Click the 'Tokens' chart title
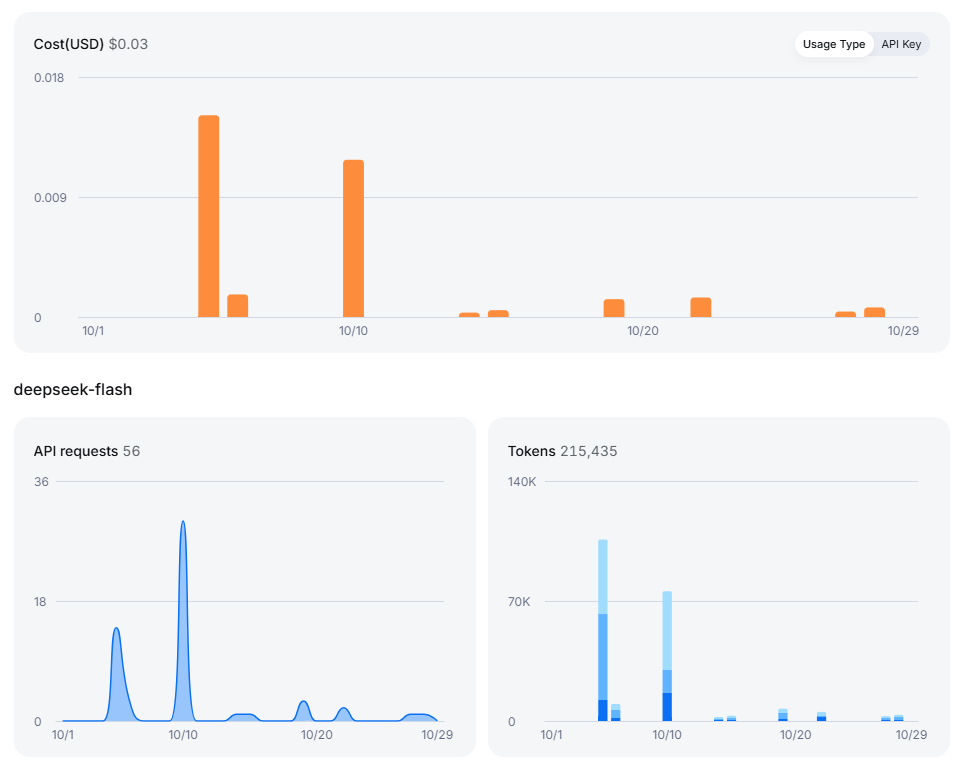 coord(532,451)
